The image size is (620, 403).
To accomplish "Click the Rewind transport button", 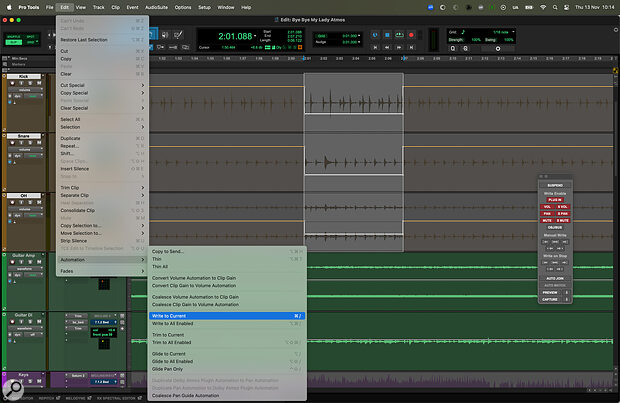I will tap(387, 47).
